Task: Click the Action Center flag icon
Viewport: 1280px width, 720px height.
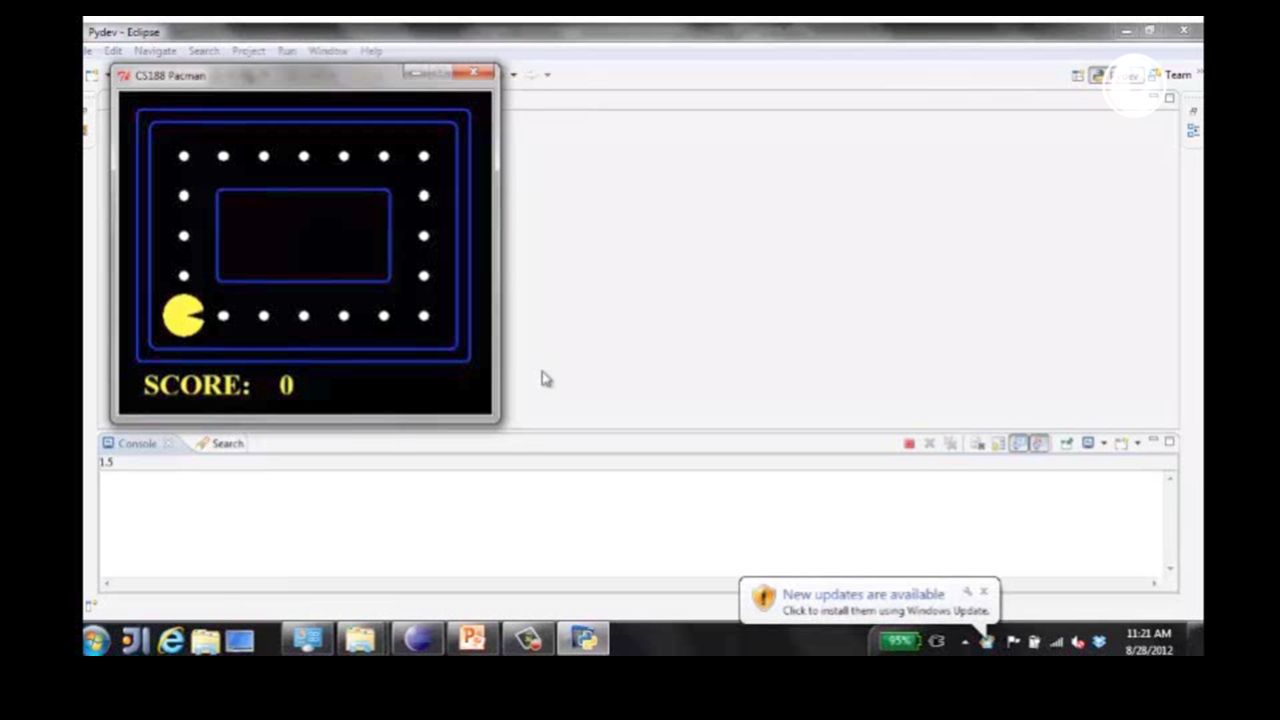Action: [x=1013, y=642]
